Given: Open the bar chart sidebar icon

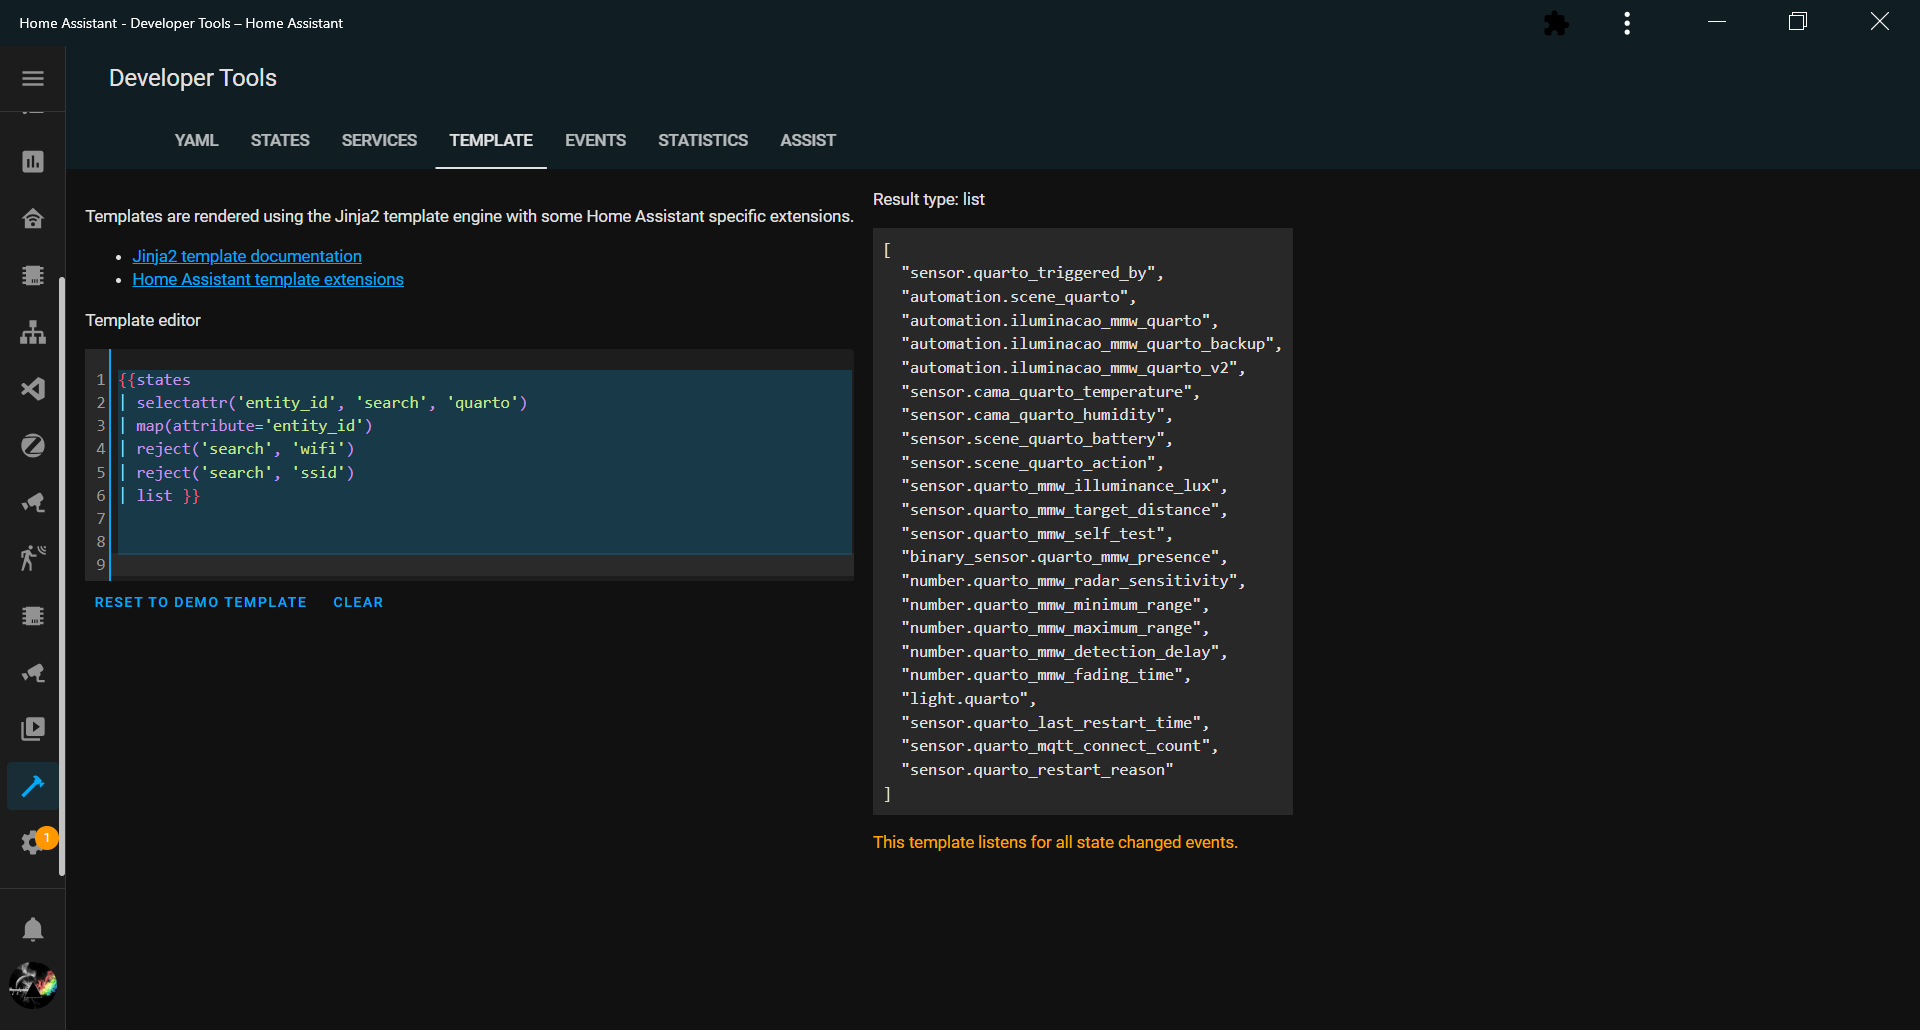Looking at the screenshot, I should coord(33,162).
